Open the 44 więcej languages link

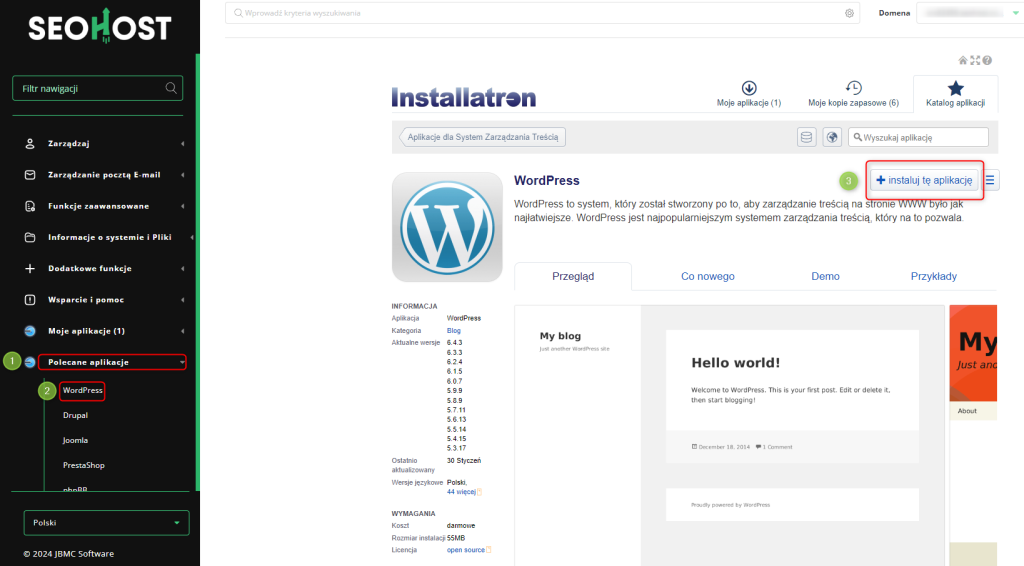[x=461, y=492]
